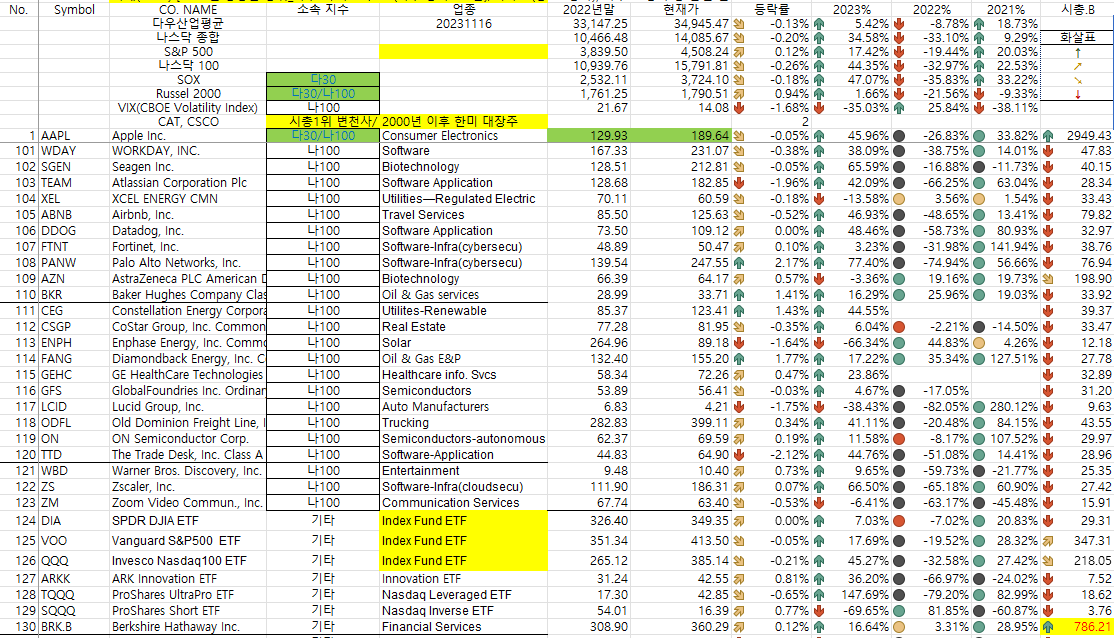Select Index Fund ETF cell in DIA row
This screenshot has height=638, width=1114.
(x=463, y=521)
